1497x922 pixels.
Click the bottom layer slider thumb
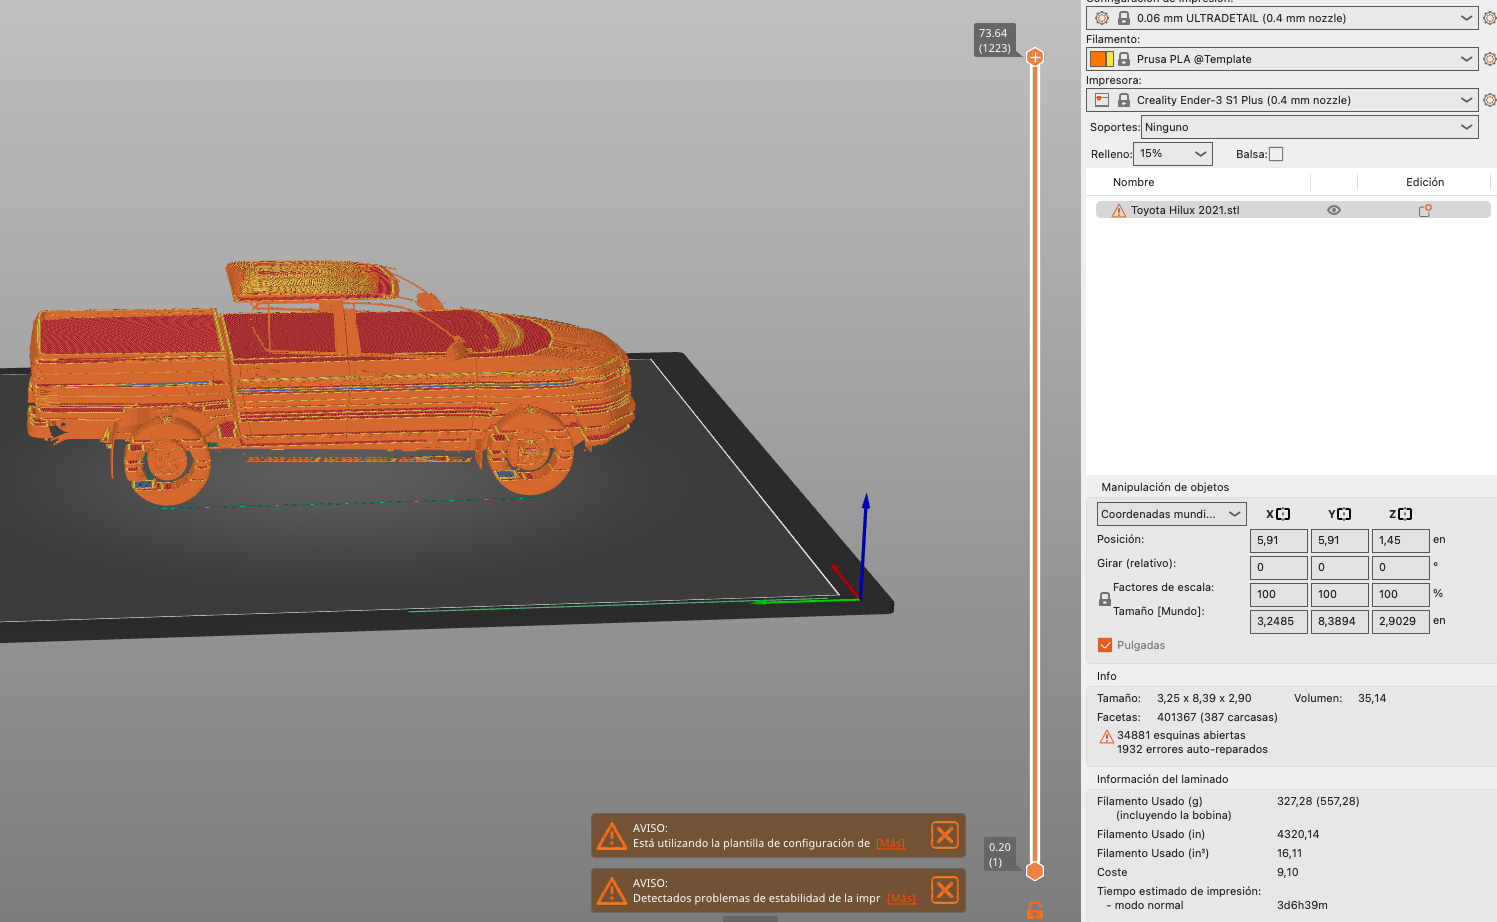coord(1035,871)
